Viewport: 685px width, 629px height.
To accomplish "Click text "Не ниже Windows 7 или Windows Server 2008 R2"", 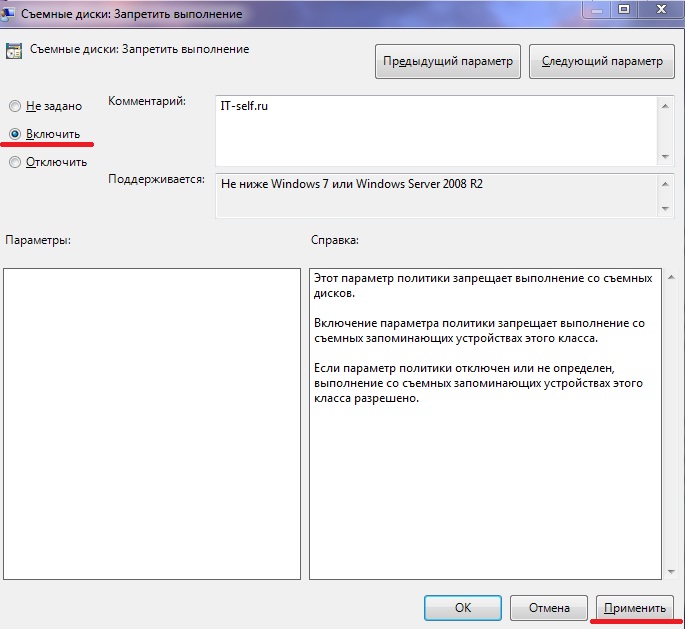I will [352, 184].
